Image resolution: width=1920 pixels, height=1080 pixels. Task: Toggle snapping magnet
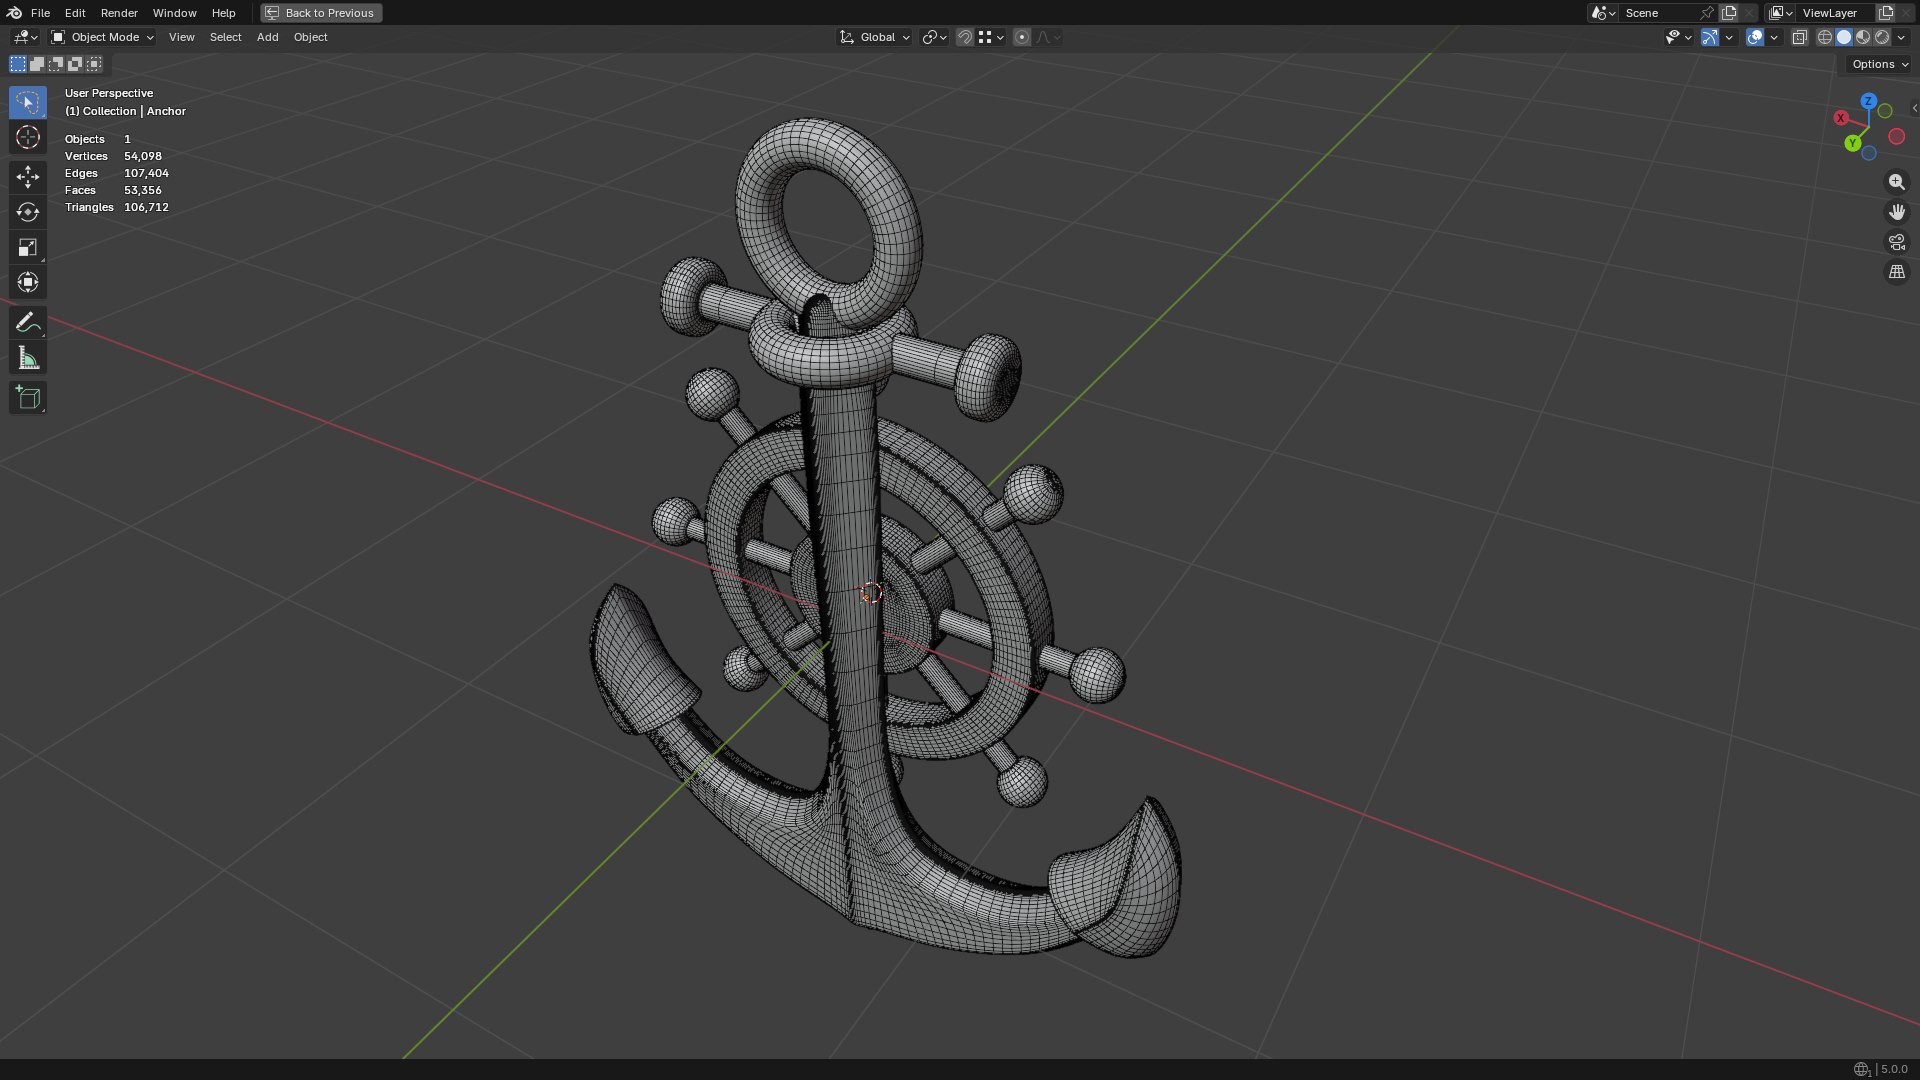pos(964,37)
